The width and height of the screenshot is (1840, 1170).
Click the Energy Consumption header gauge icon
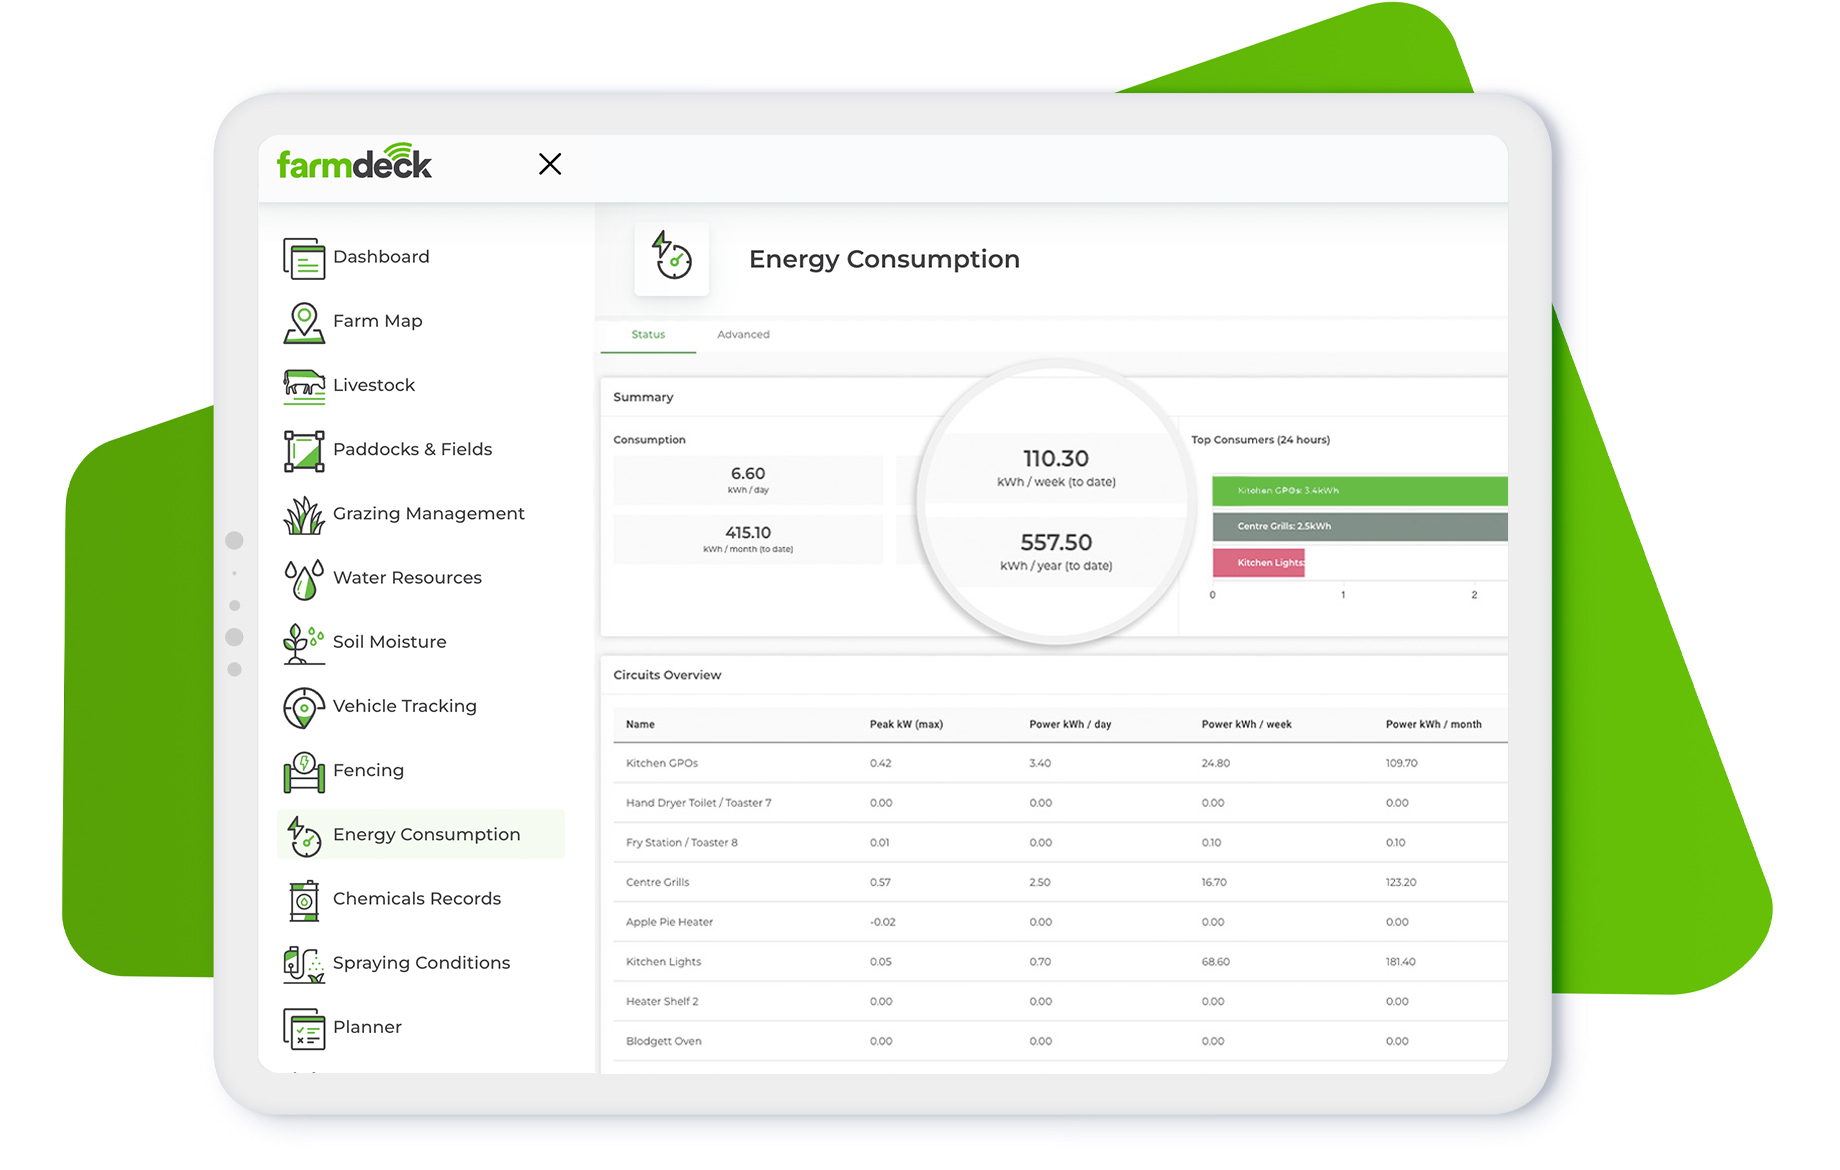pos(671,258)
